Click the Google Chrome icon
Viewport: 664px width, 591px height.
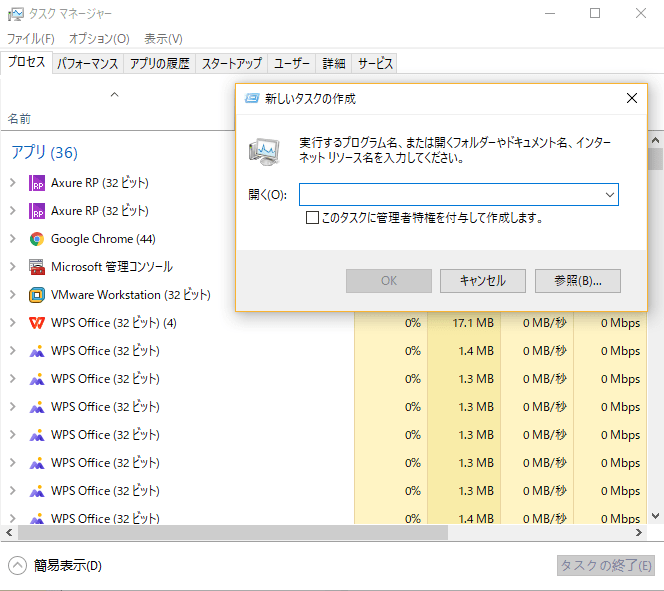pos(37,239)
